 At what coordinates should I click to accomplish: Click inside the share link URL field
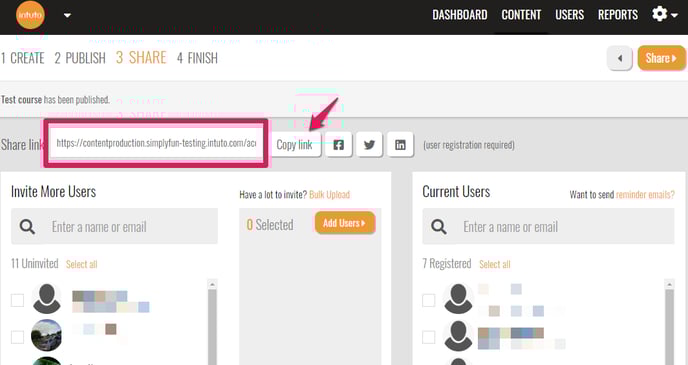(x=156, y=143)
